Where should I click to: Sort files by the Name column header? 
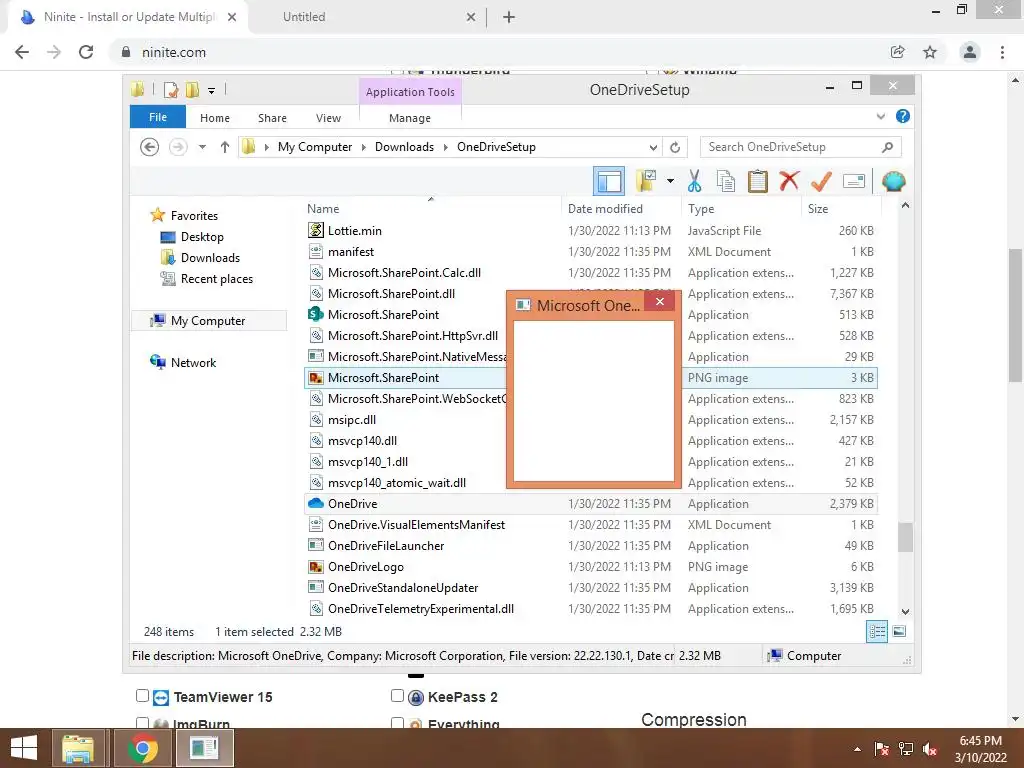click(431, 208)
